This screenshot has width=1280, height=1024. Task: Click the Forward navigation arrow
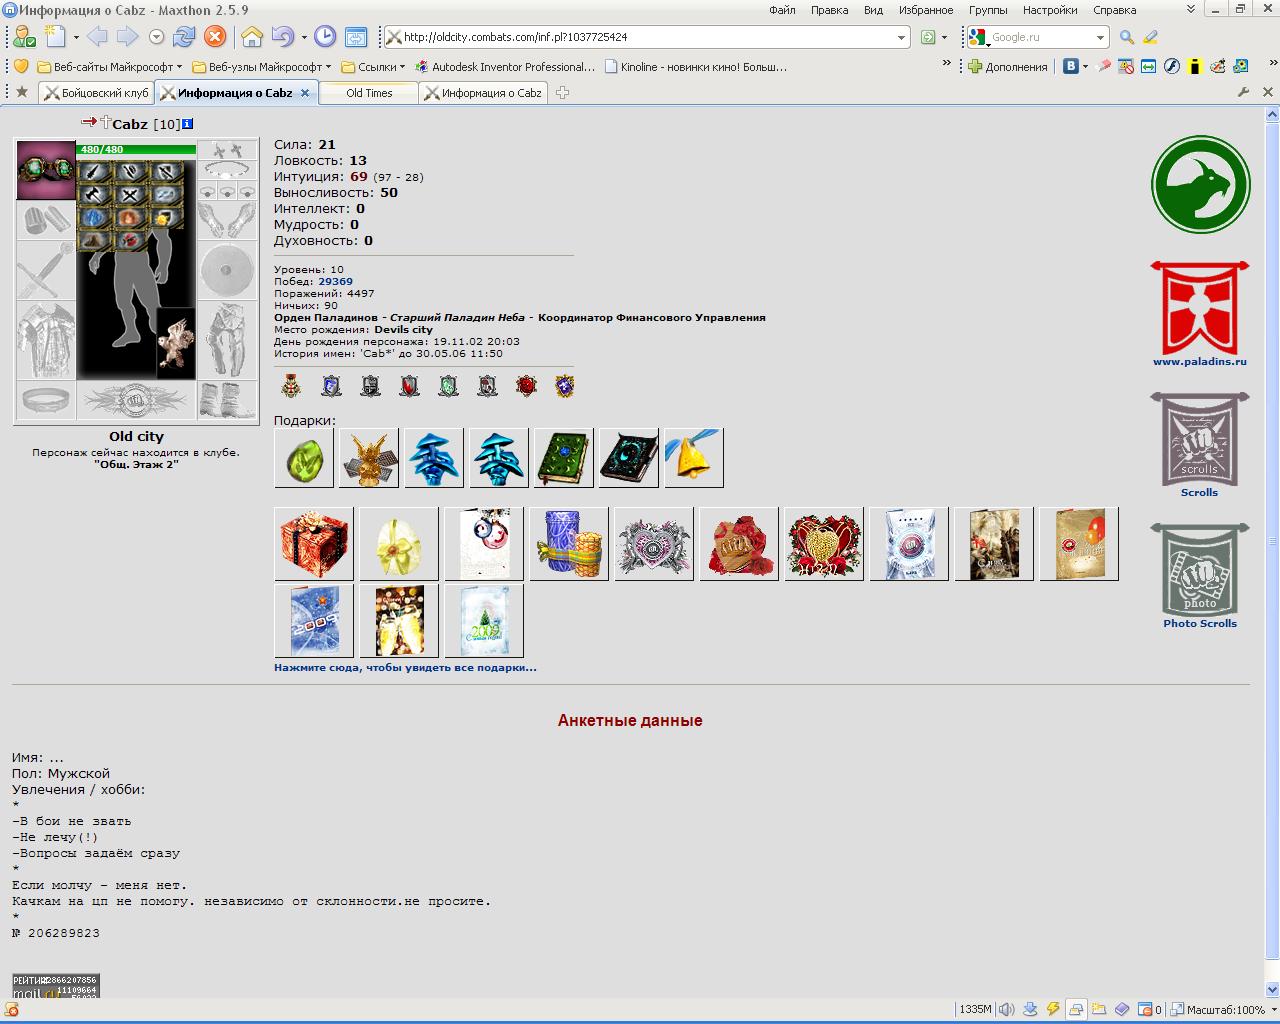128,37
